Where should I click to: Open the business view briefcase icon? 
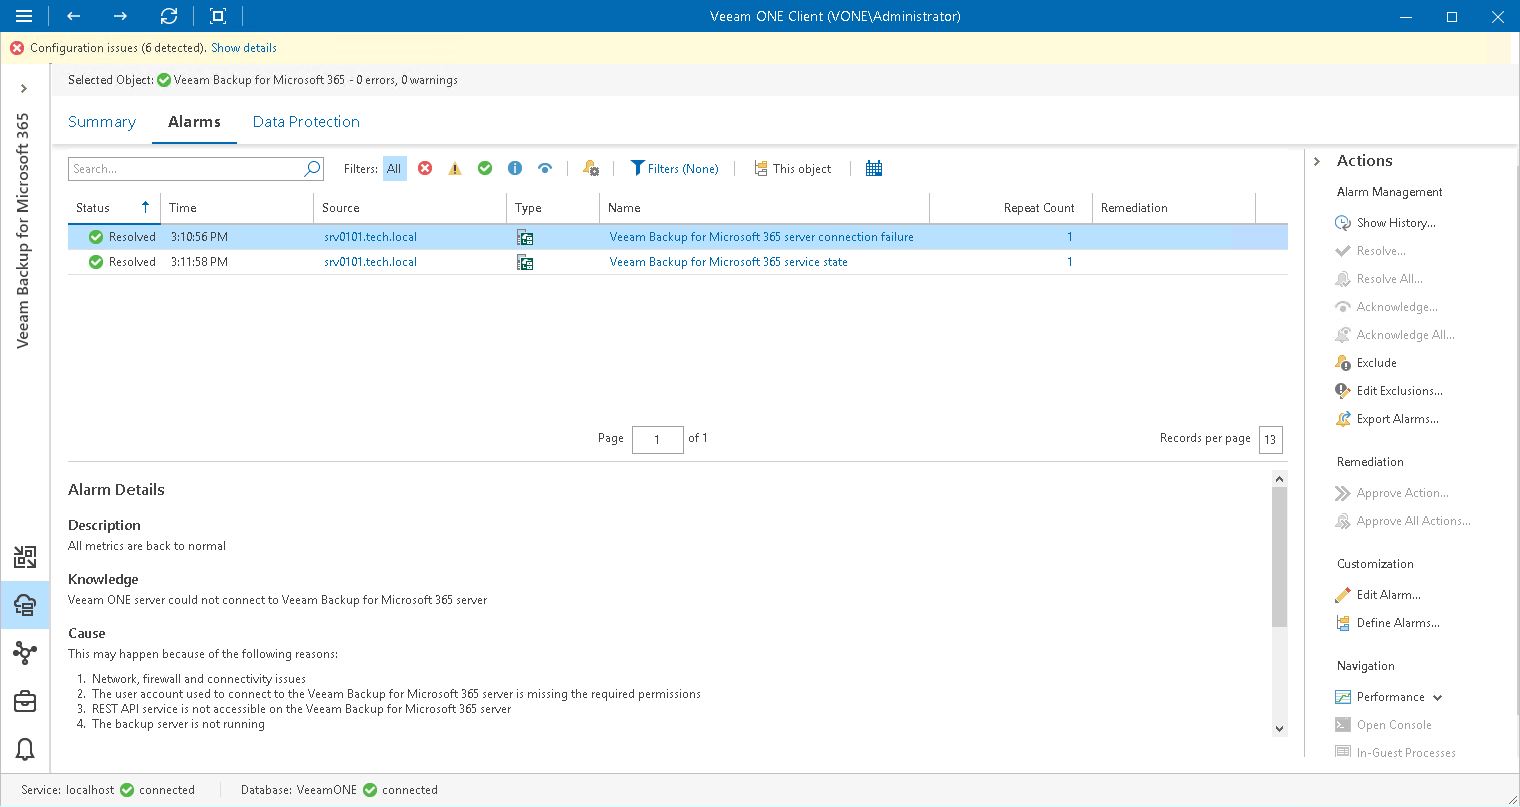[x=25, y=701]
